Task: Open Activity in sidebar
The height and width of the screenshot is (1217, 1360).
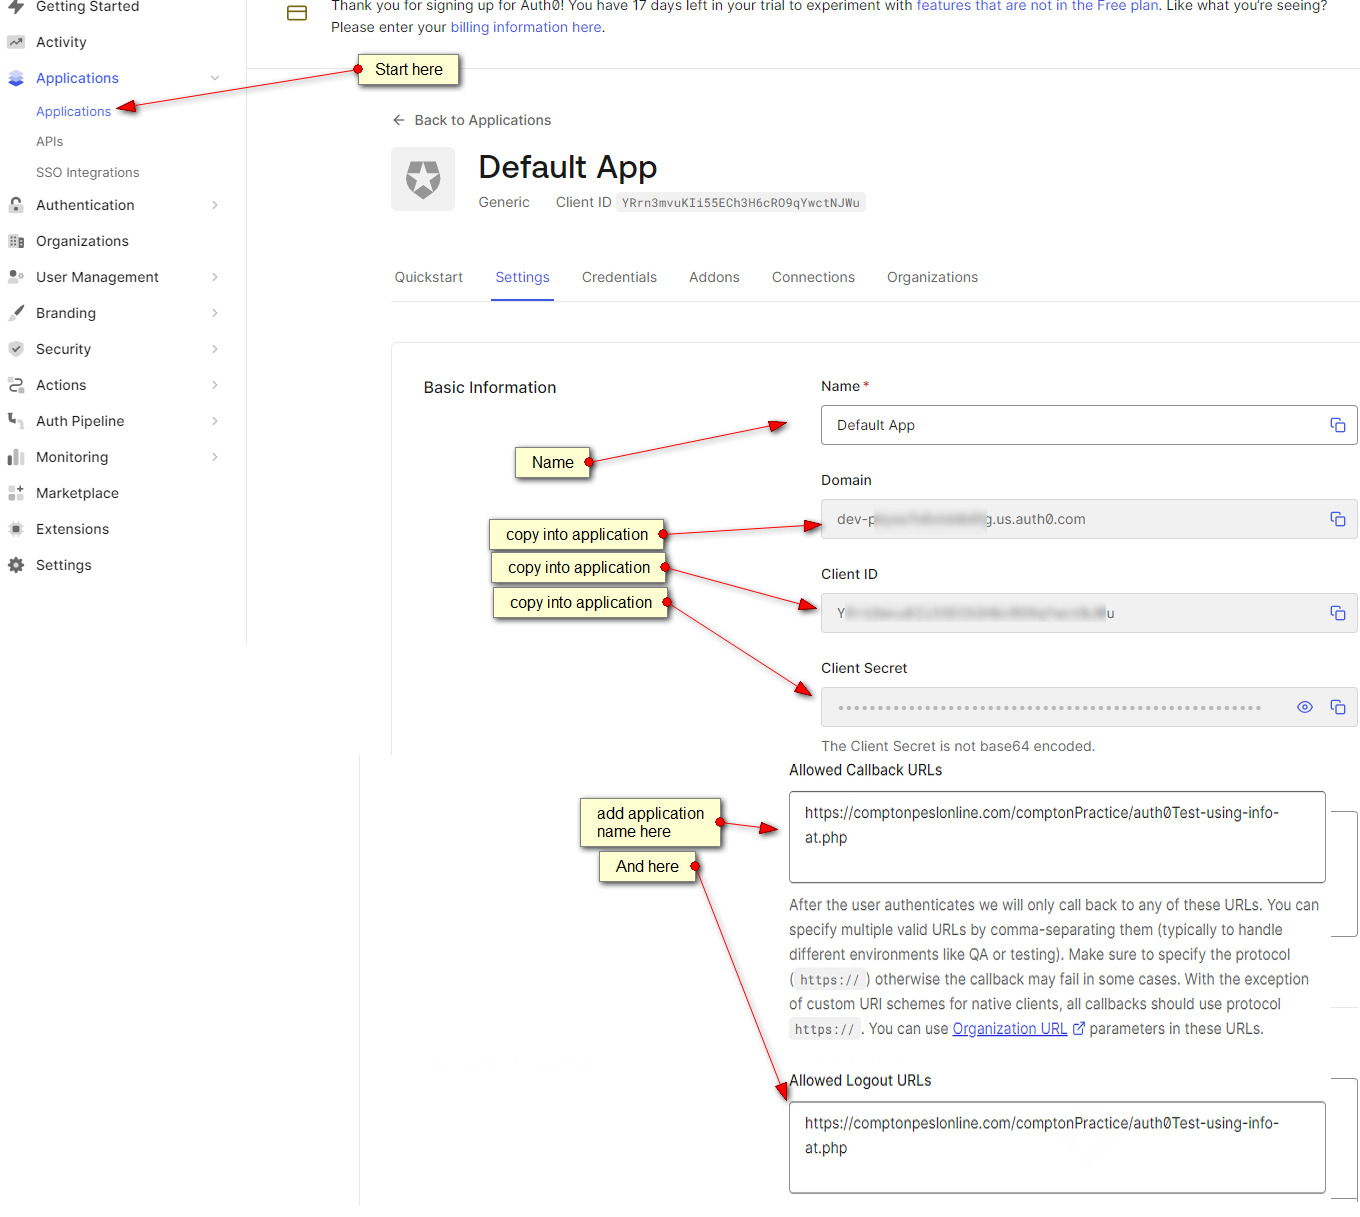Action: click(x=61, y=42)
